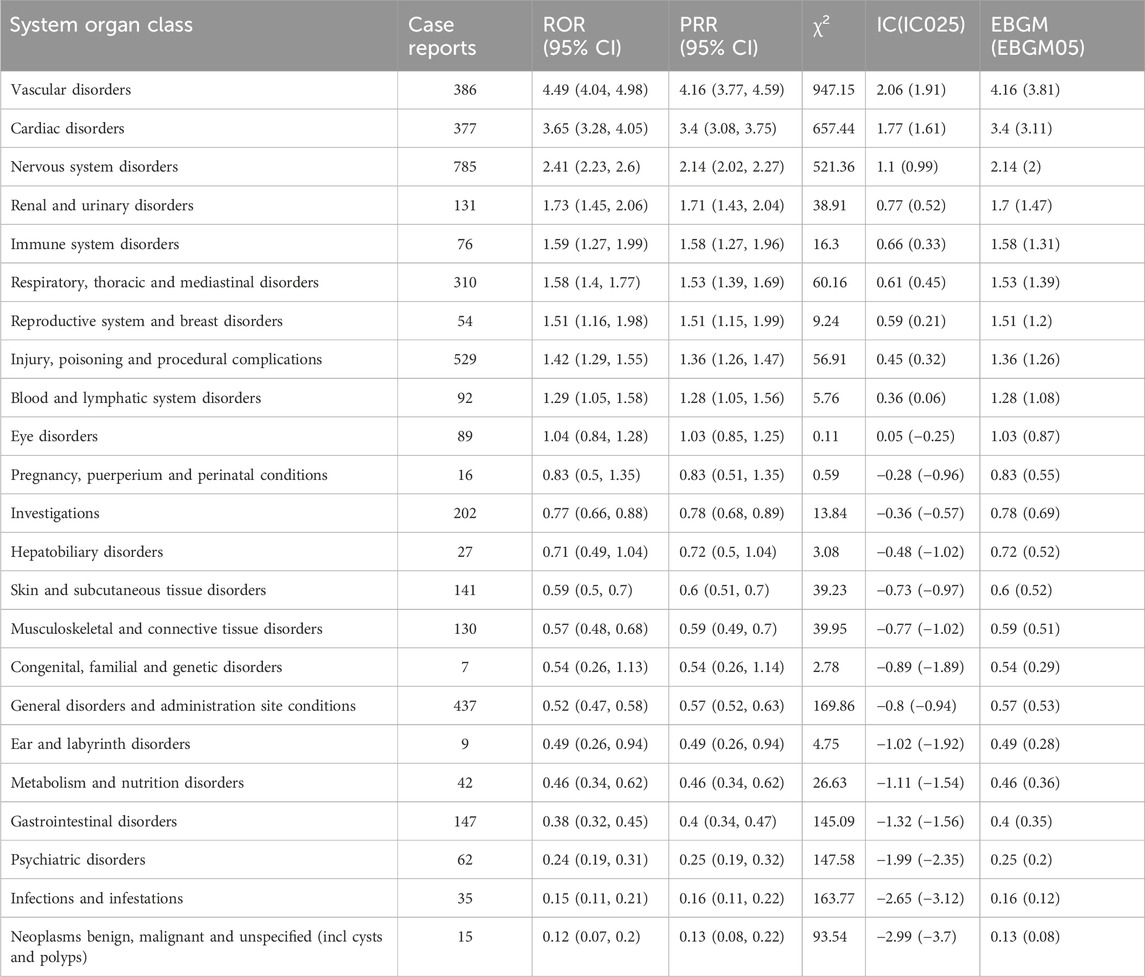
Task: Select the 'Nervous system disorders' row label
Action: (x=94, y=167)
